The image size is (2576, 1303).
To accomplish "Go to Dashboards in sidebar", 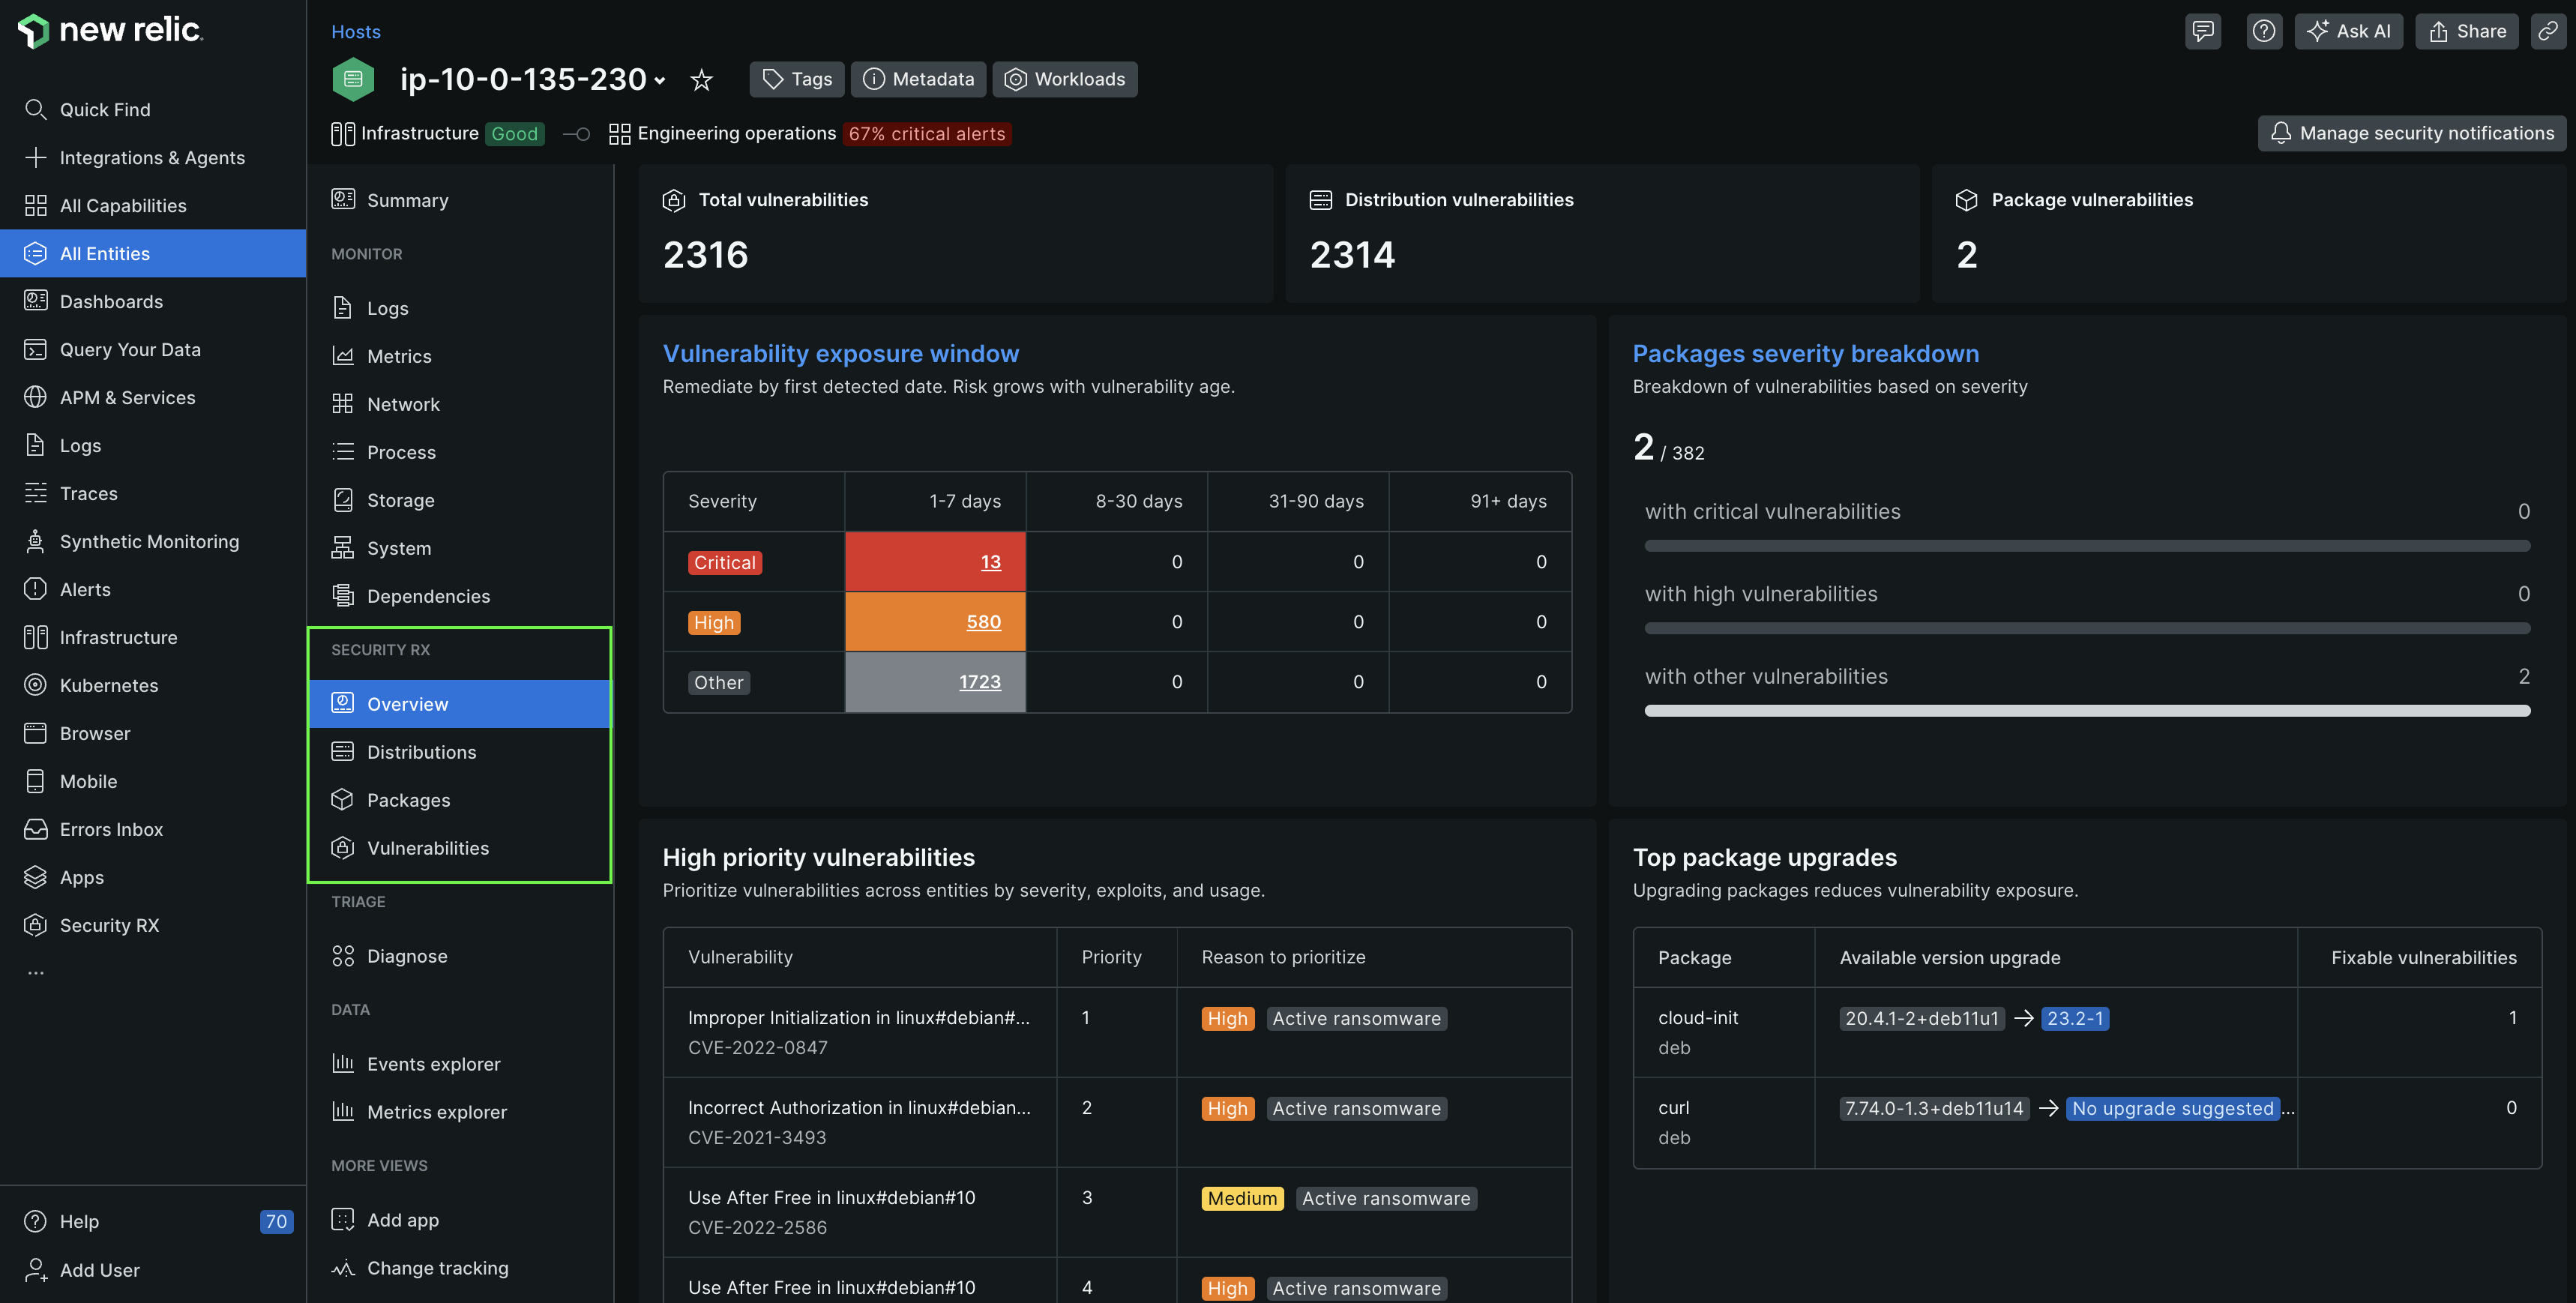I will click(x=153, y=301).
